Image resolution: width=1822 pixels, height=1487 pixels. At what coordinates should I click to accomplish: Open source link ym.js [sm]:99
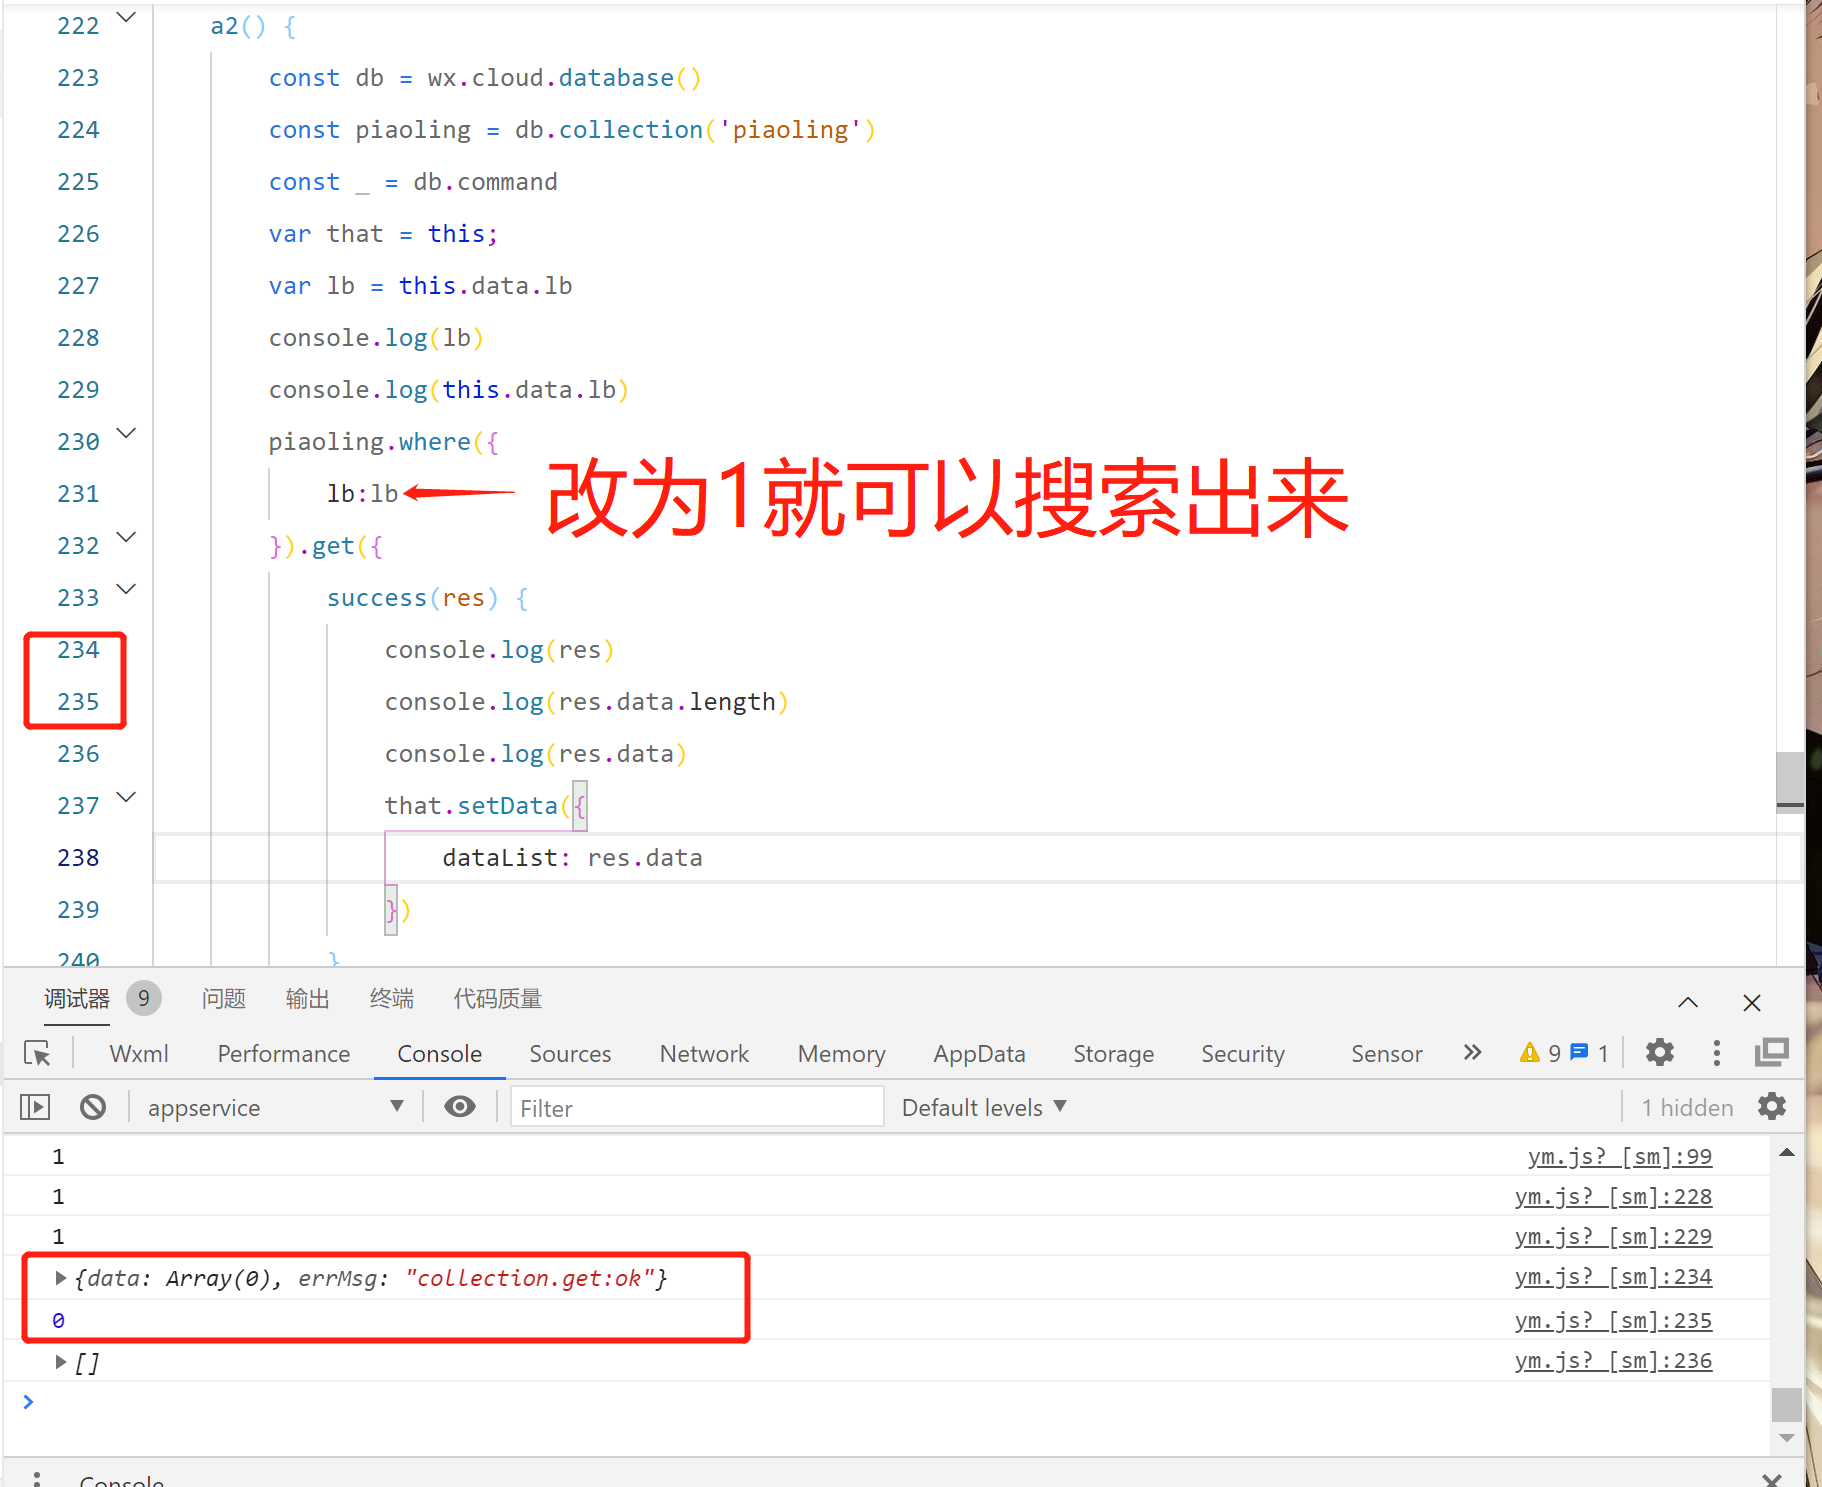[1620, 1157]
